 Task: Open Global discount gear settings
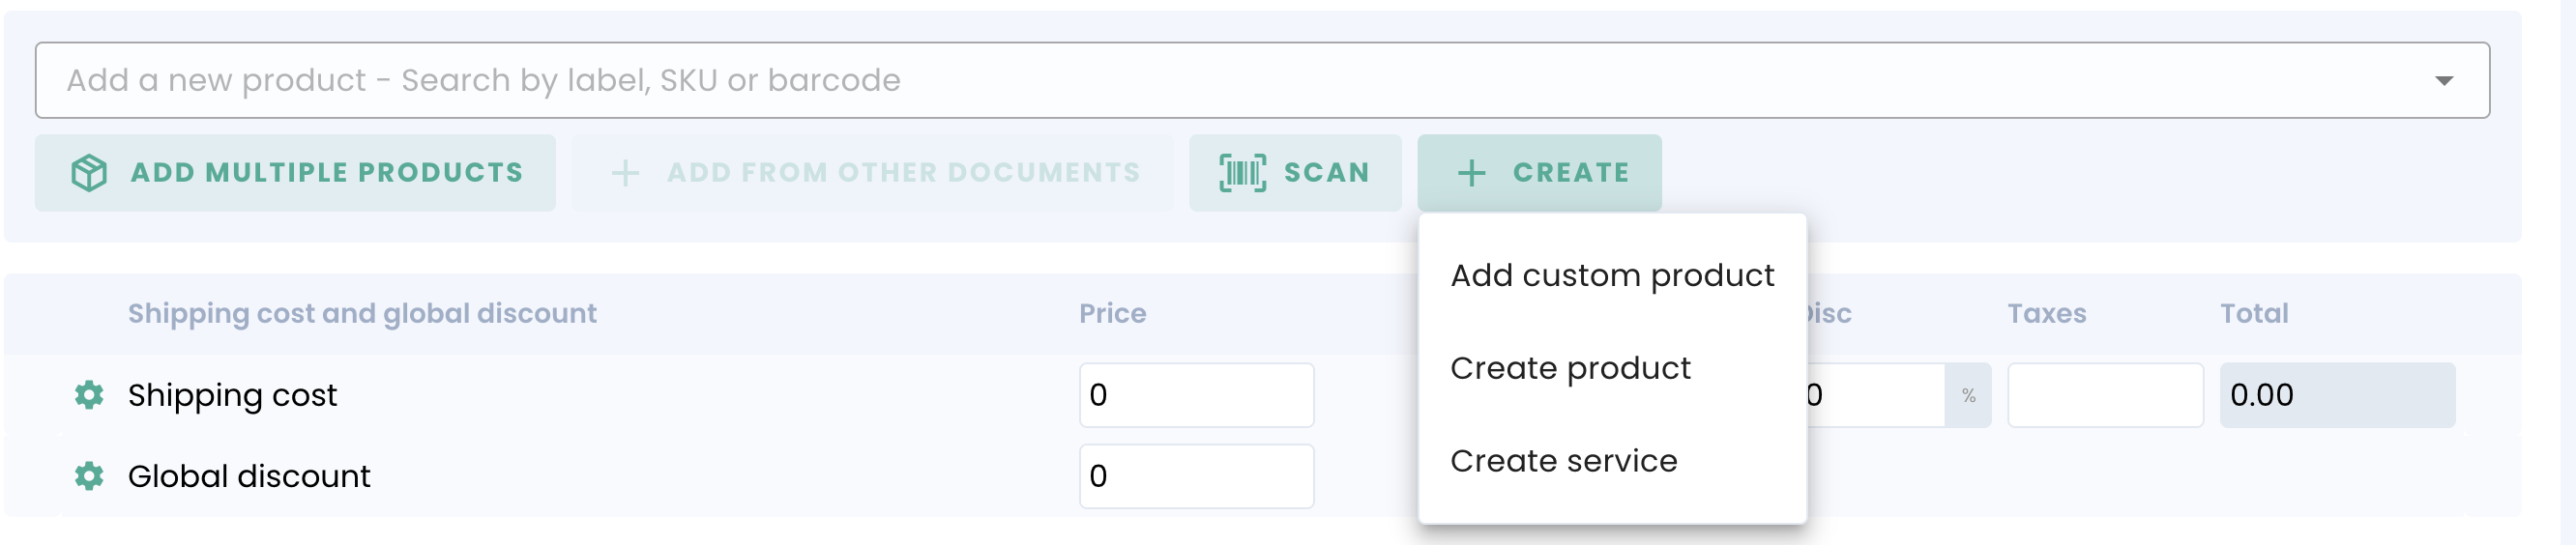point(89,476)
